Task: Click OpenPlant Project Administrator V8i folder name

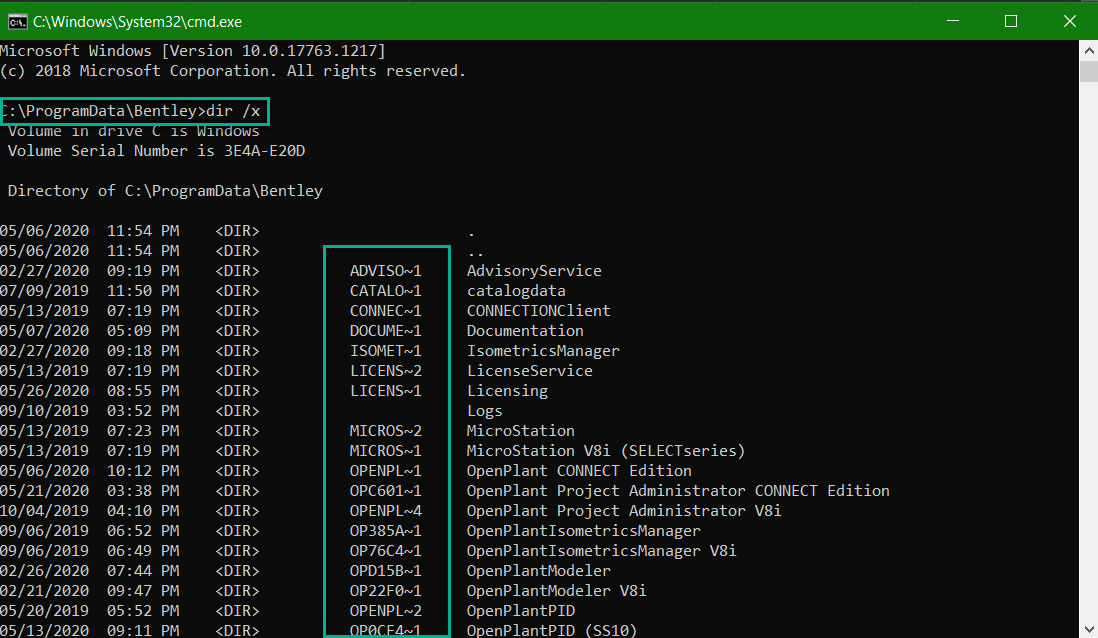Action: 624,511
